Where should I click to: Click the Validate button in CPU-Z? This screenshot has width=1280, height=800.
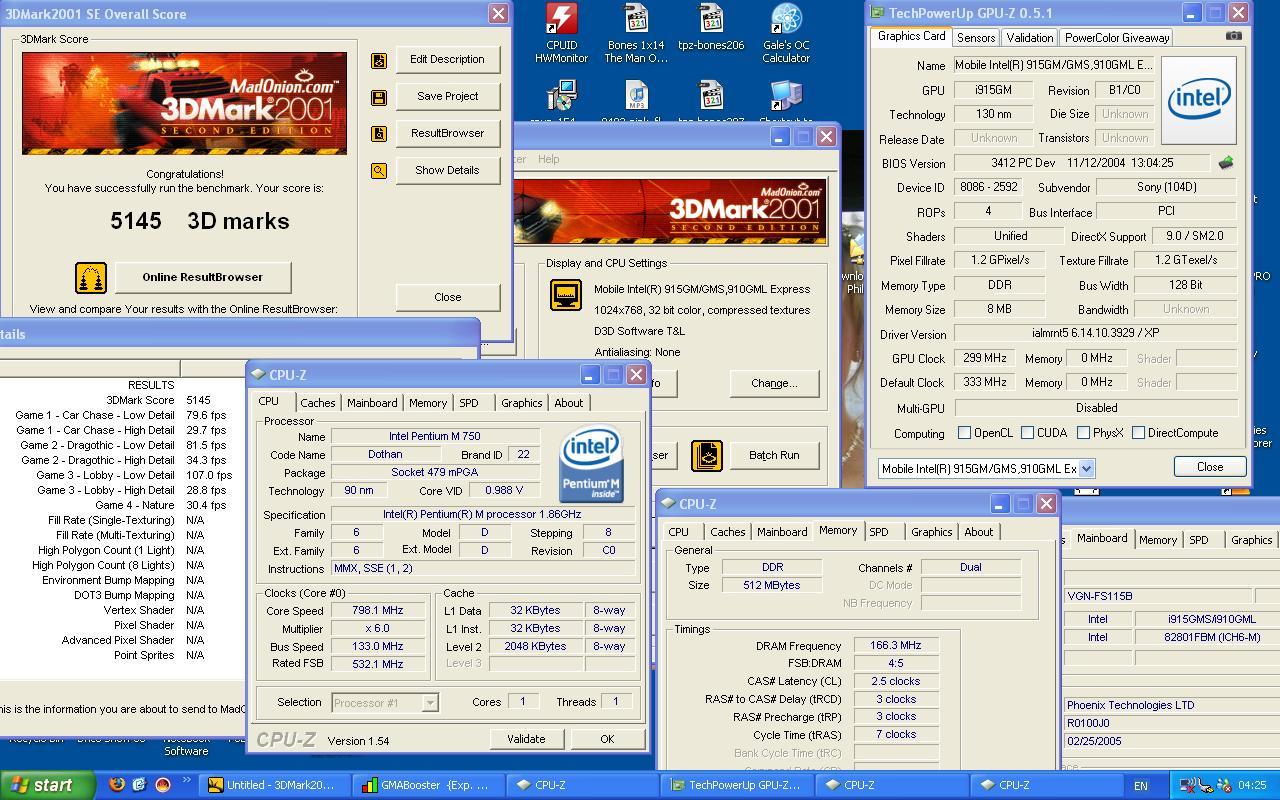(x=526, y=739)
